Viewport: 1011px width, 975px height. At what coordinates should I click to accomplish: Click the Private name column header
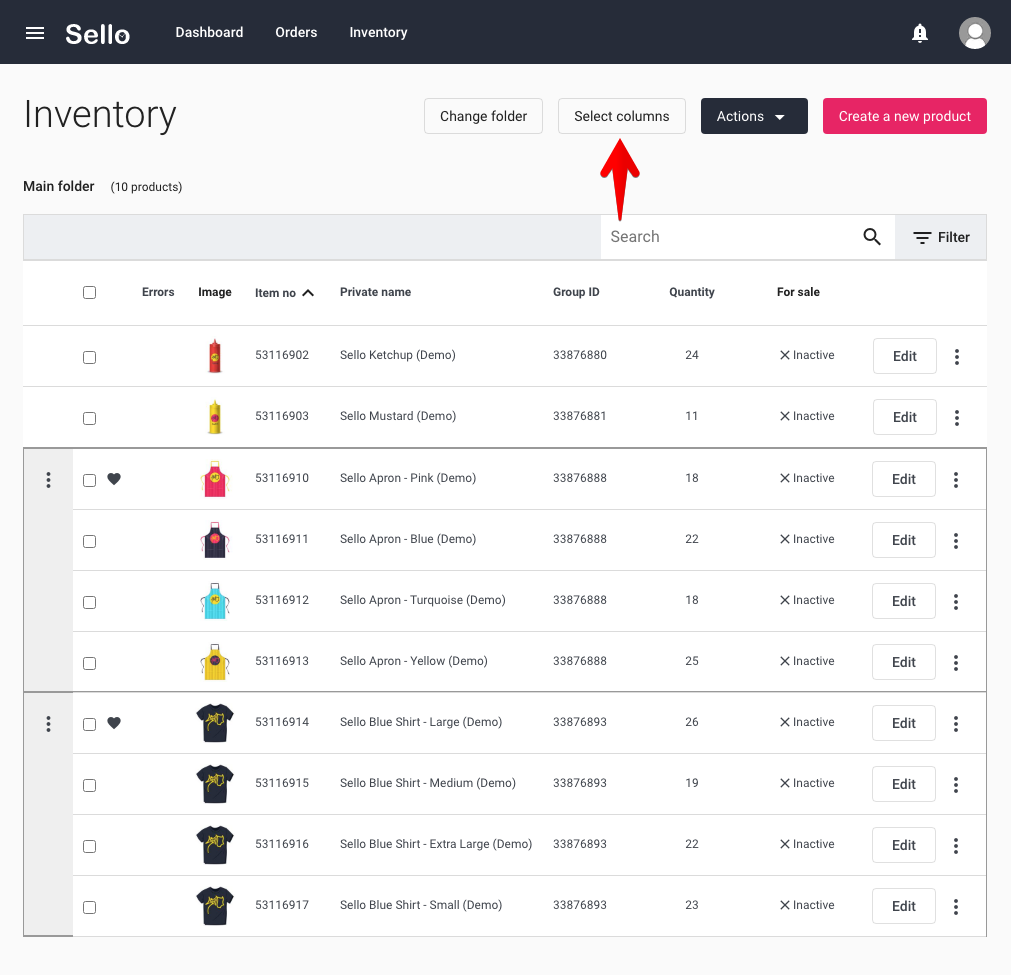pyautogui.click(x=375, y=292)
